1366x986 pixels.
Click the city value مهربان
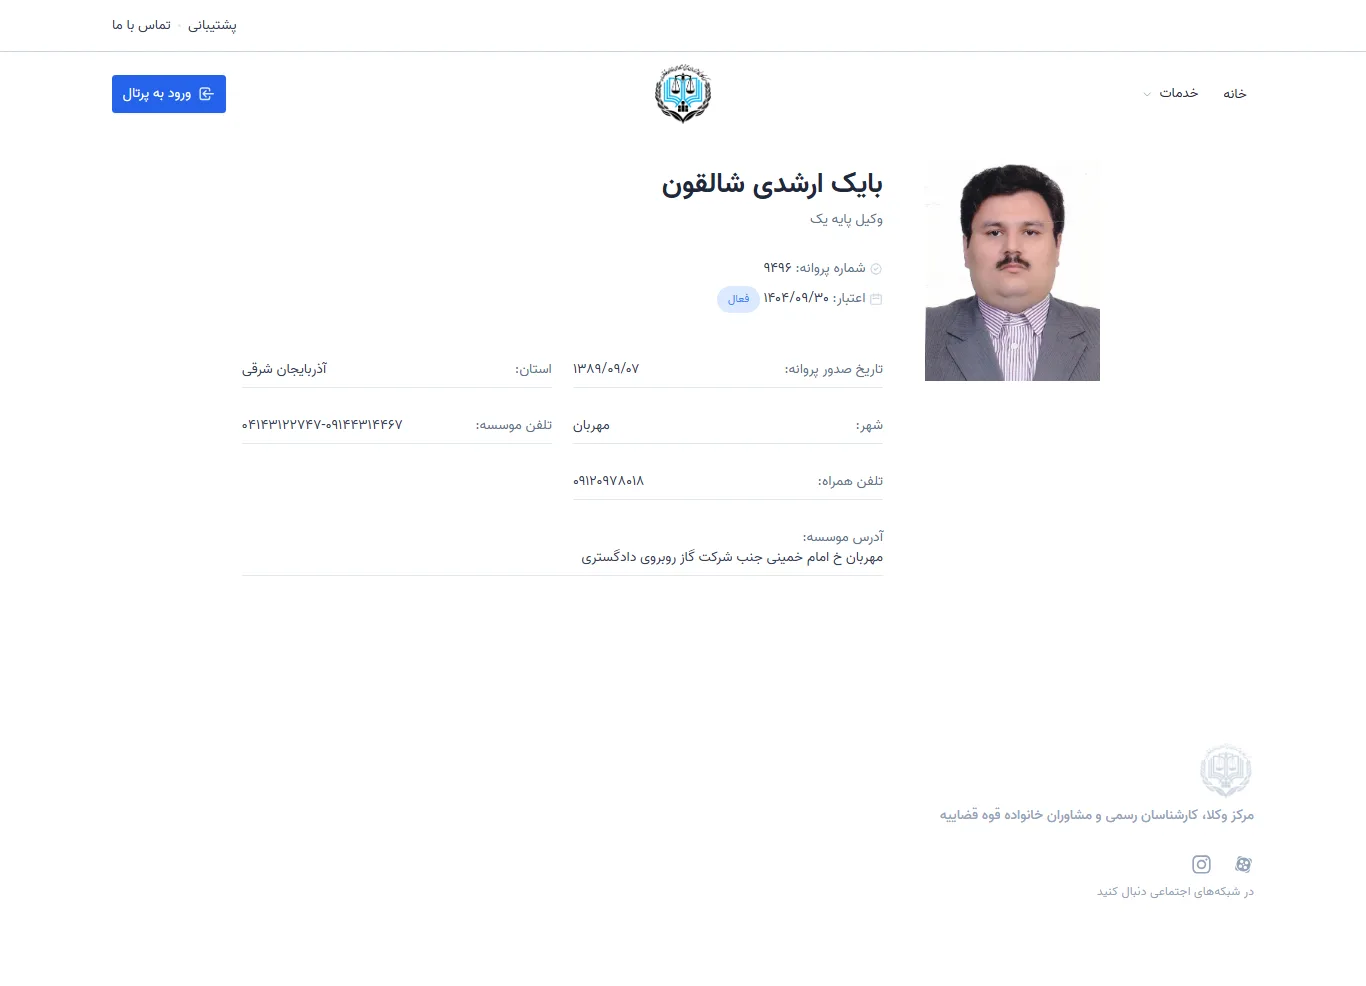pos(591,425)
